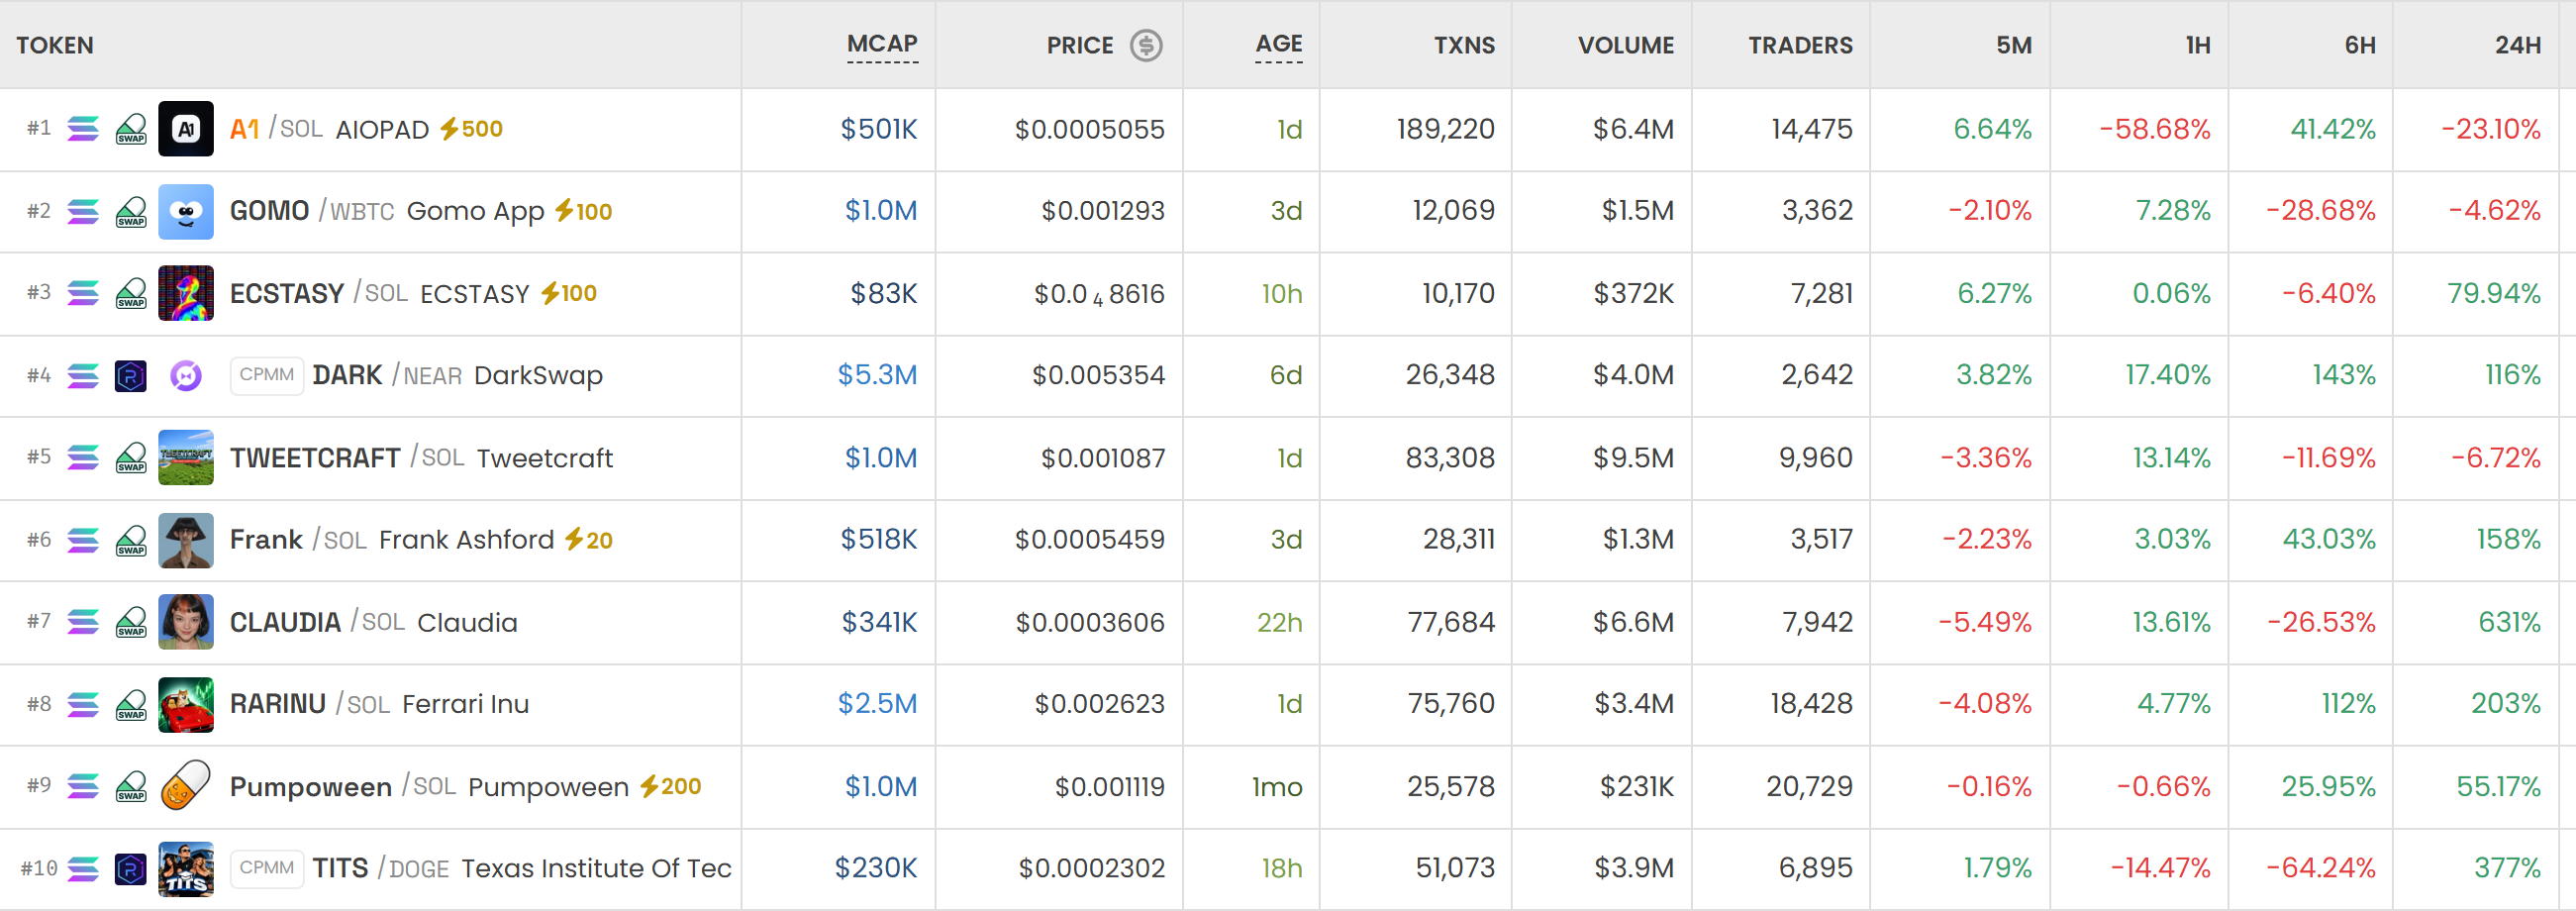
Task: Click the $5.3M market cap of DARK
Action: point(877,375)
